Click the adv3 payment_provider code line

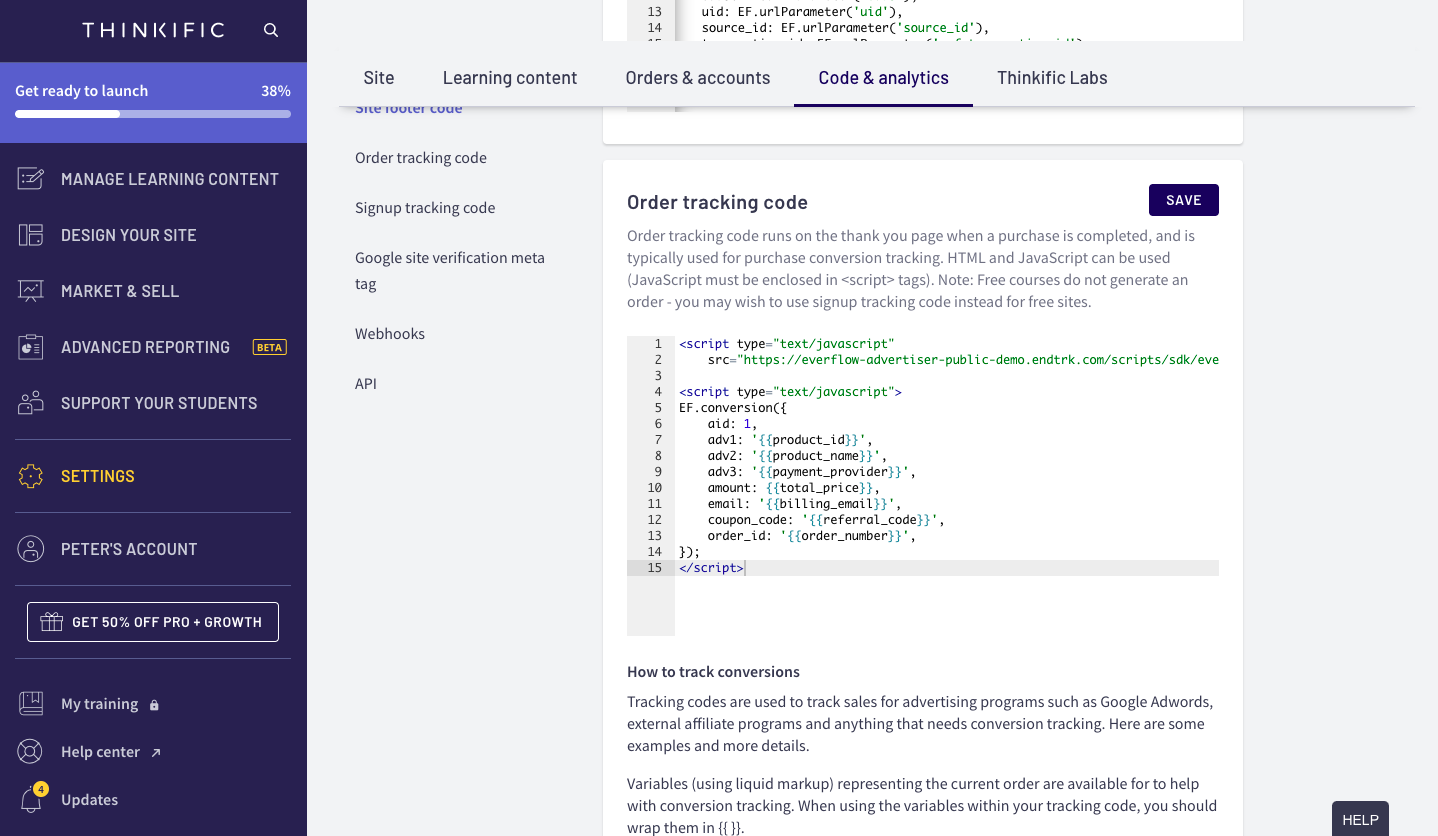coord(811,472)
